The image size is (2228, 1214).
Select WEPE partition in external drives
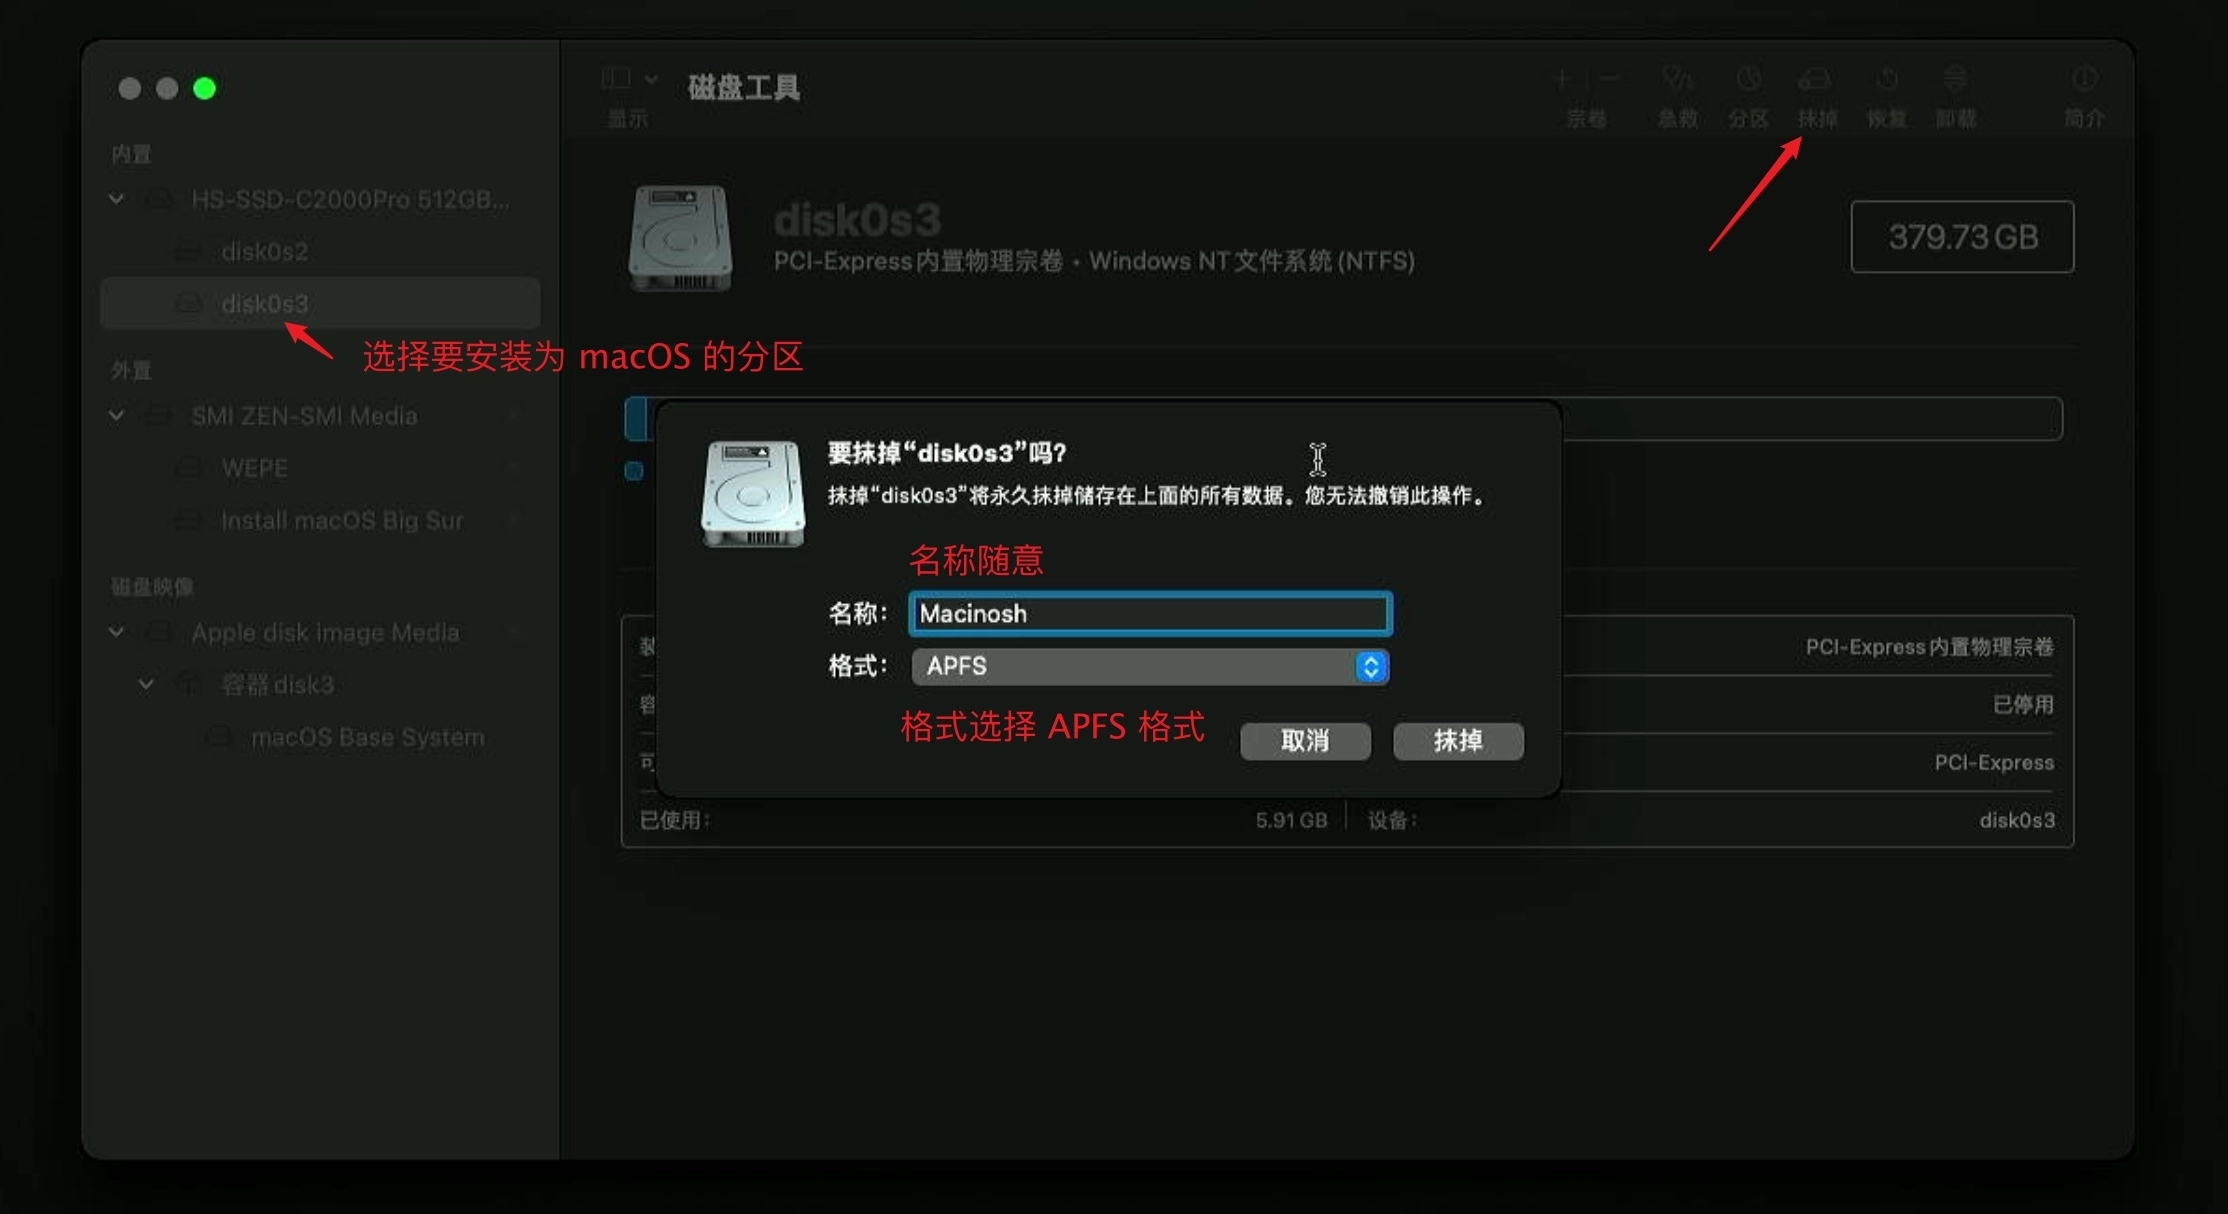(x=251, y=468)
